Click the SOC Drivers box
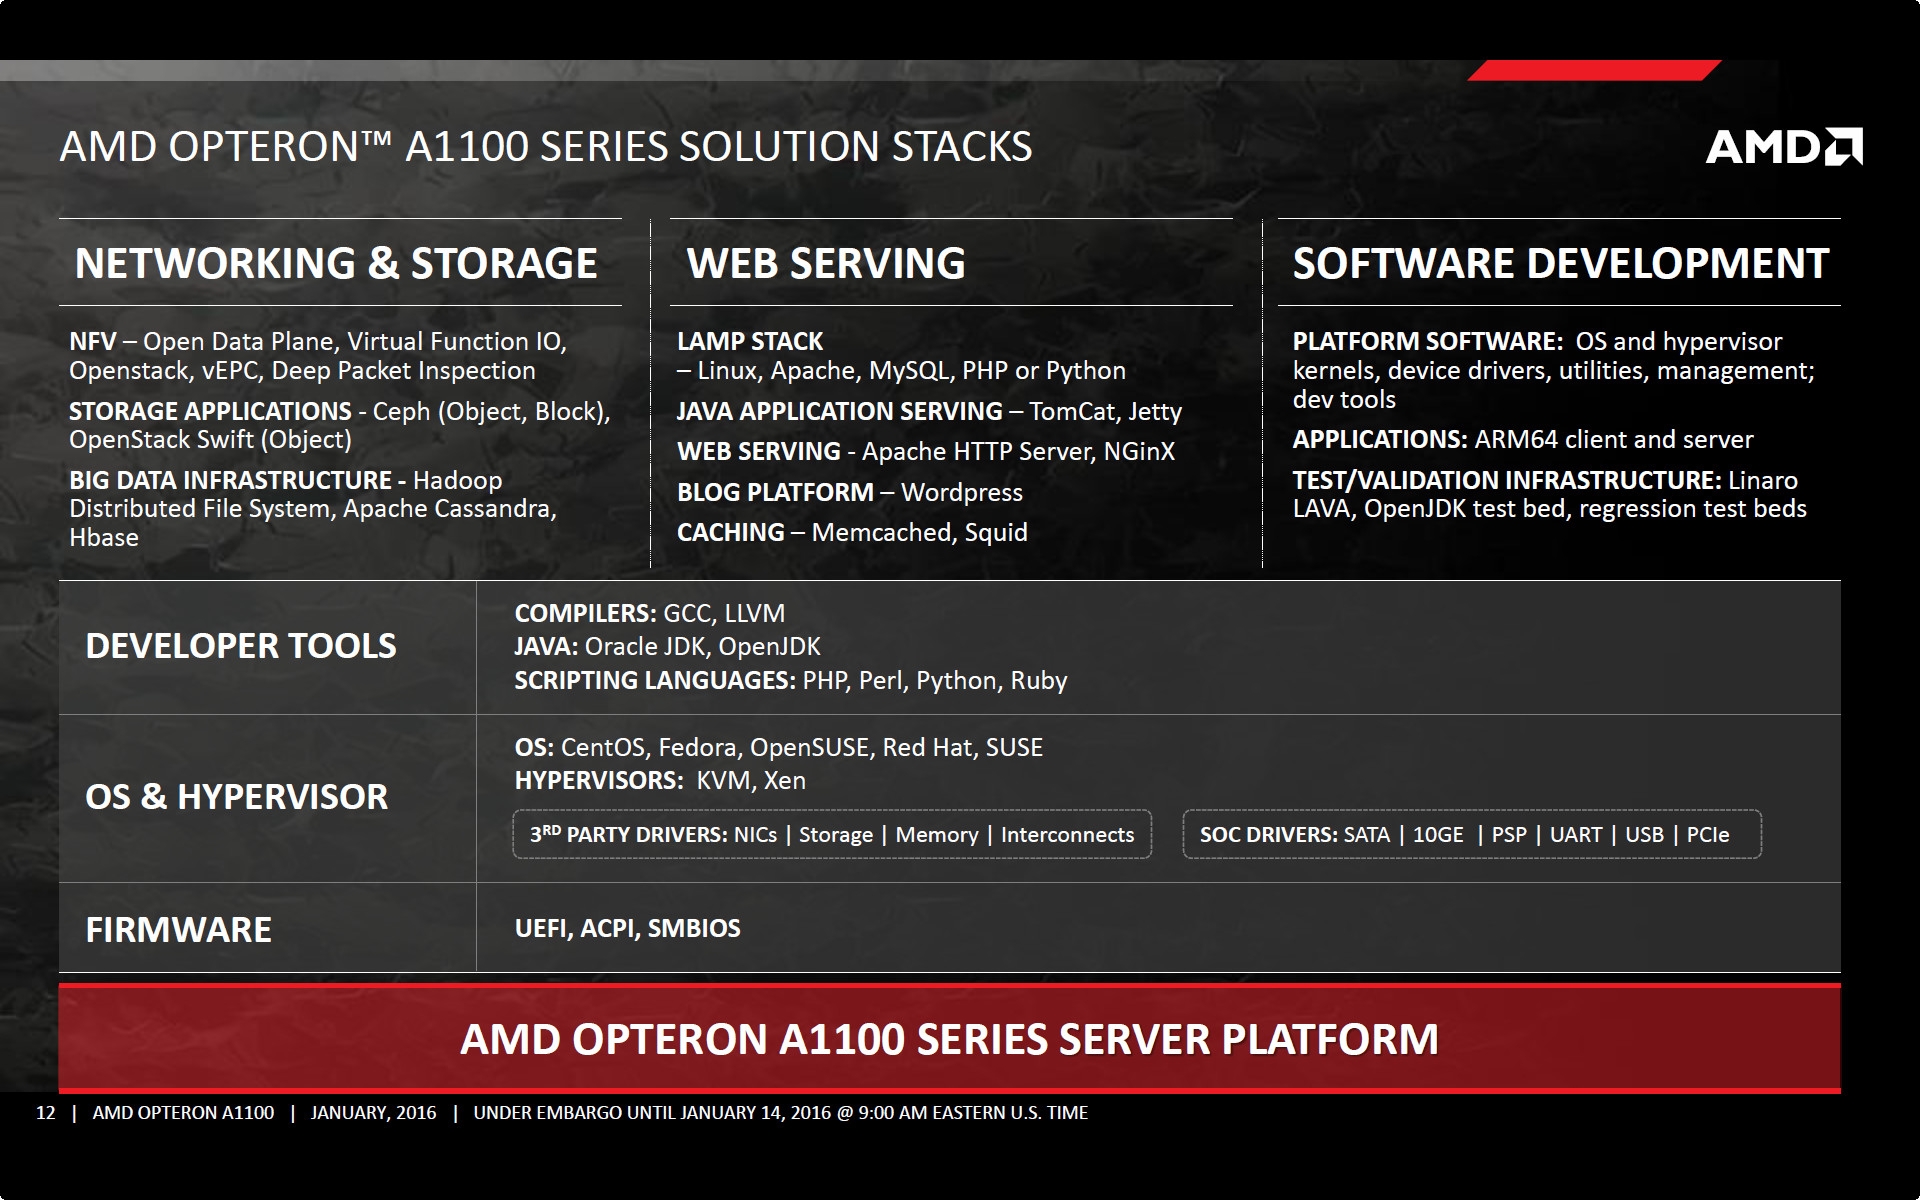 coord(1472,834)
